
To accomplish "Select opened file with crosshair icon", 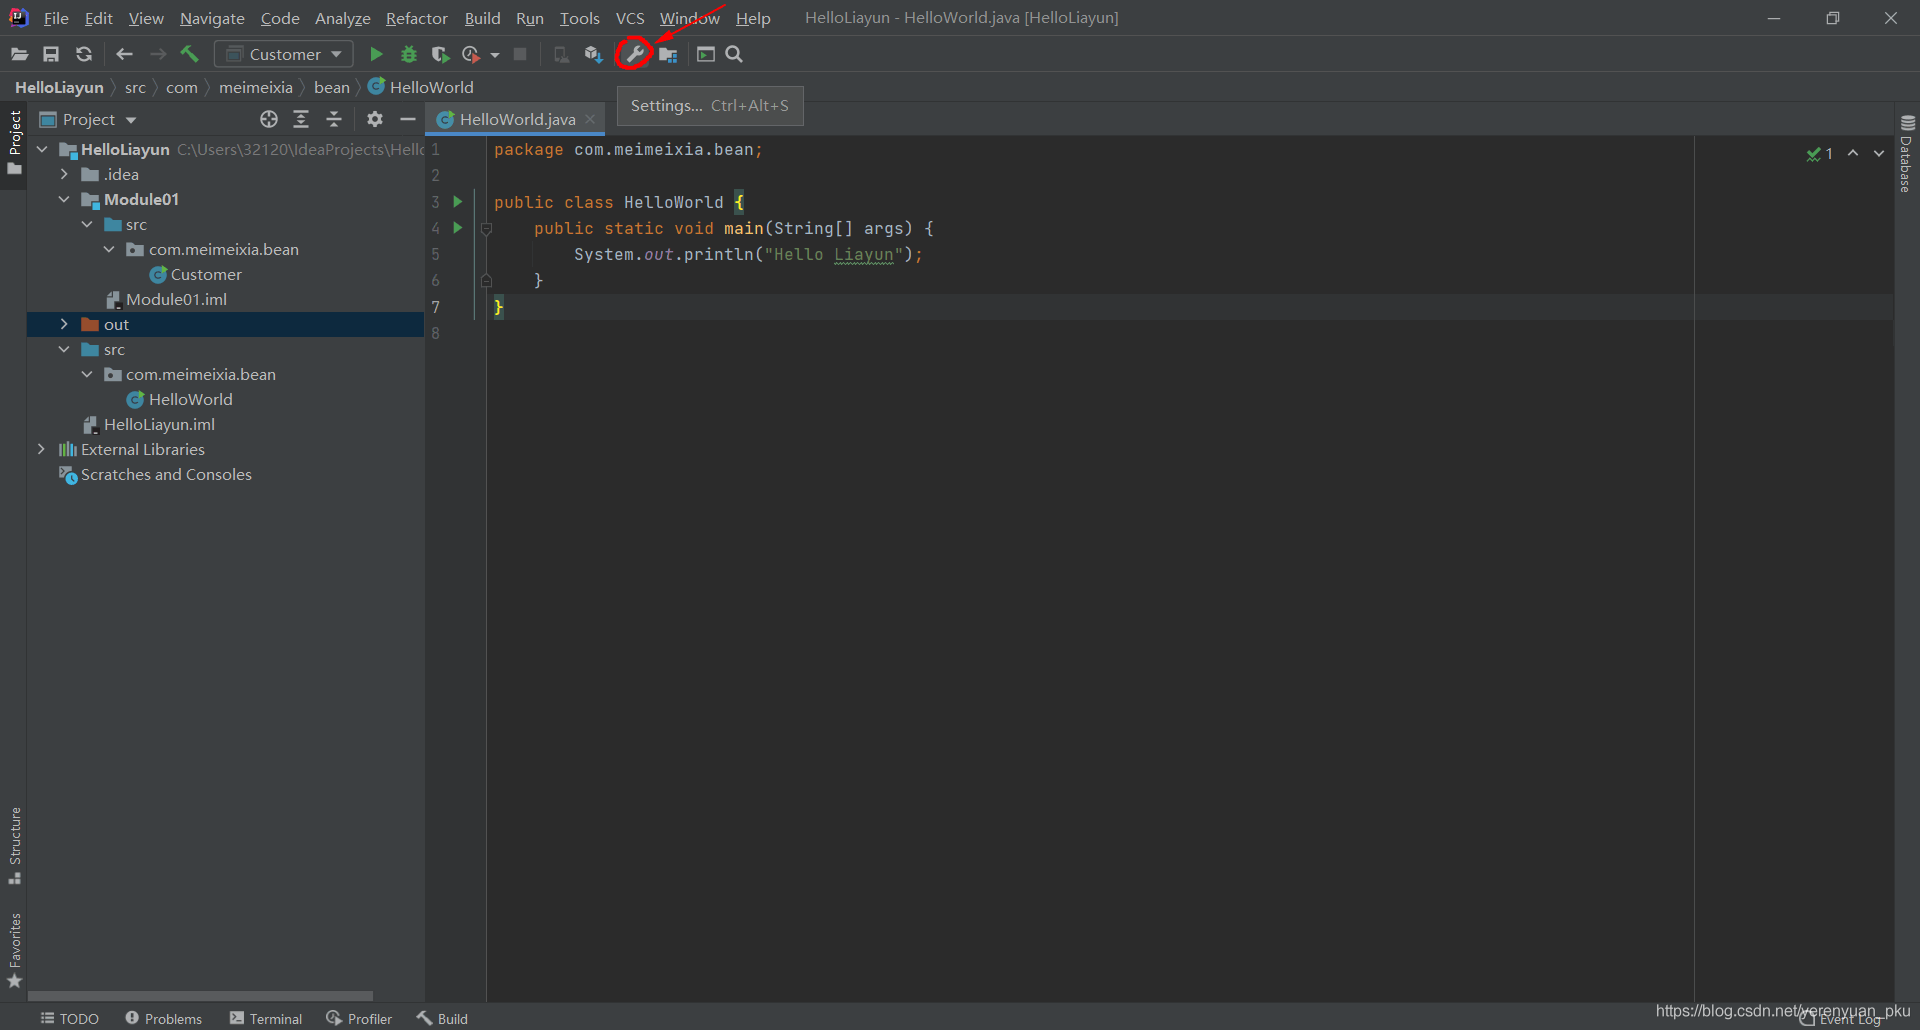I will [x=268, y=119].
